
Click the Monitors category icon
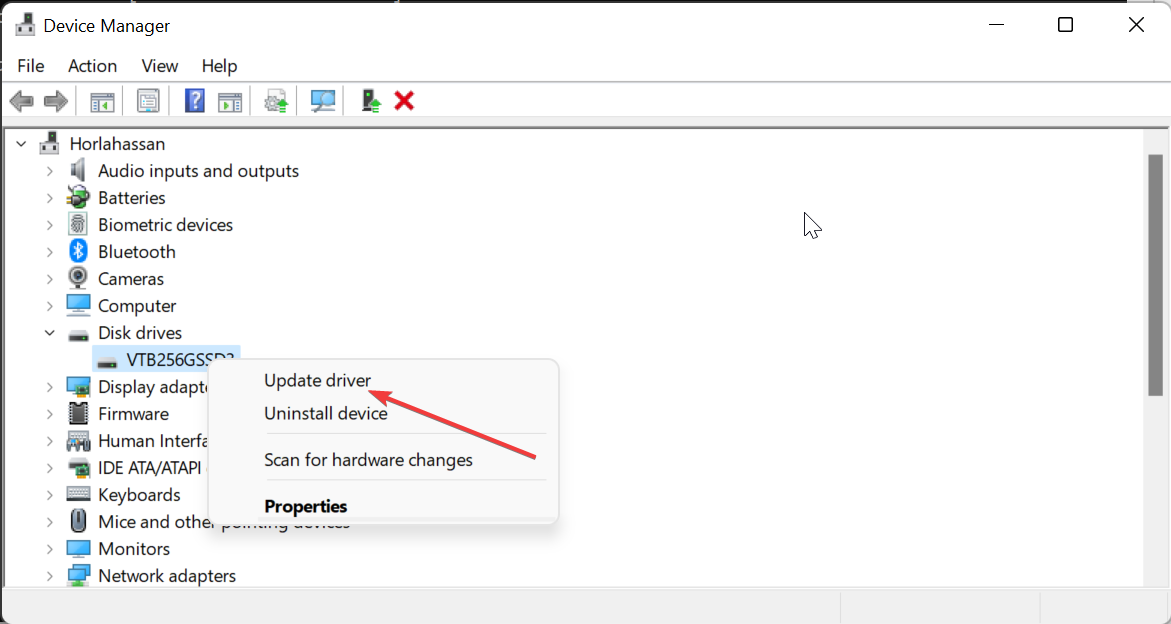[78, 549]
